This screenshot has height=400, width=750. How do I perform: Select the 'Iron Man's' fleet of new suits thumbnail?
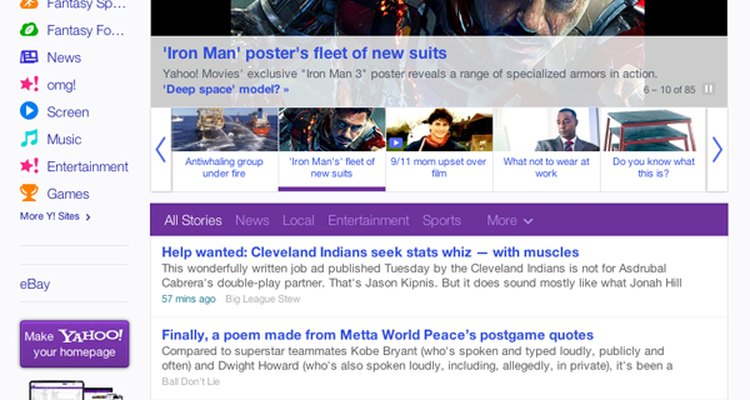coord(331,149)
